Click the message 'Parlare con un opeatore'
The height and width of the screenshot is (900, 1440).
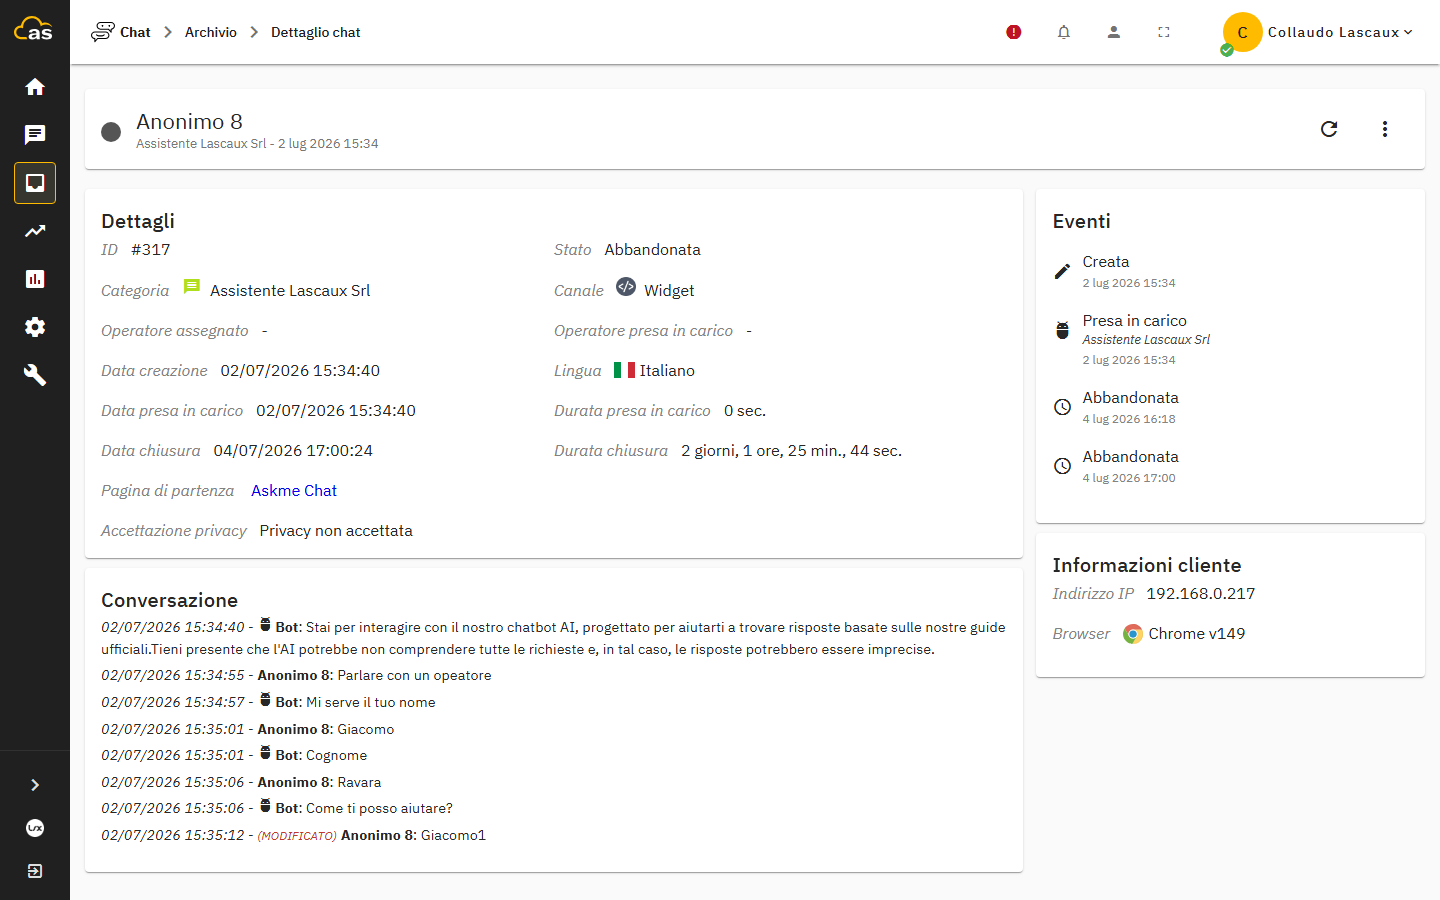click(414, 676)
